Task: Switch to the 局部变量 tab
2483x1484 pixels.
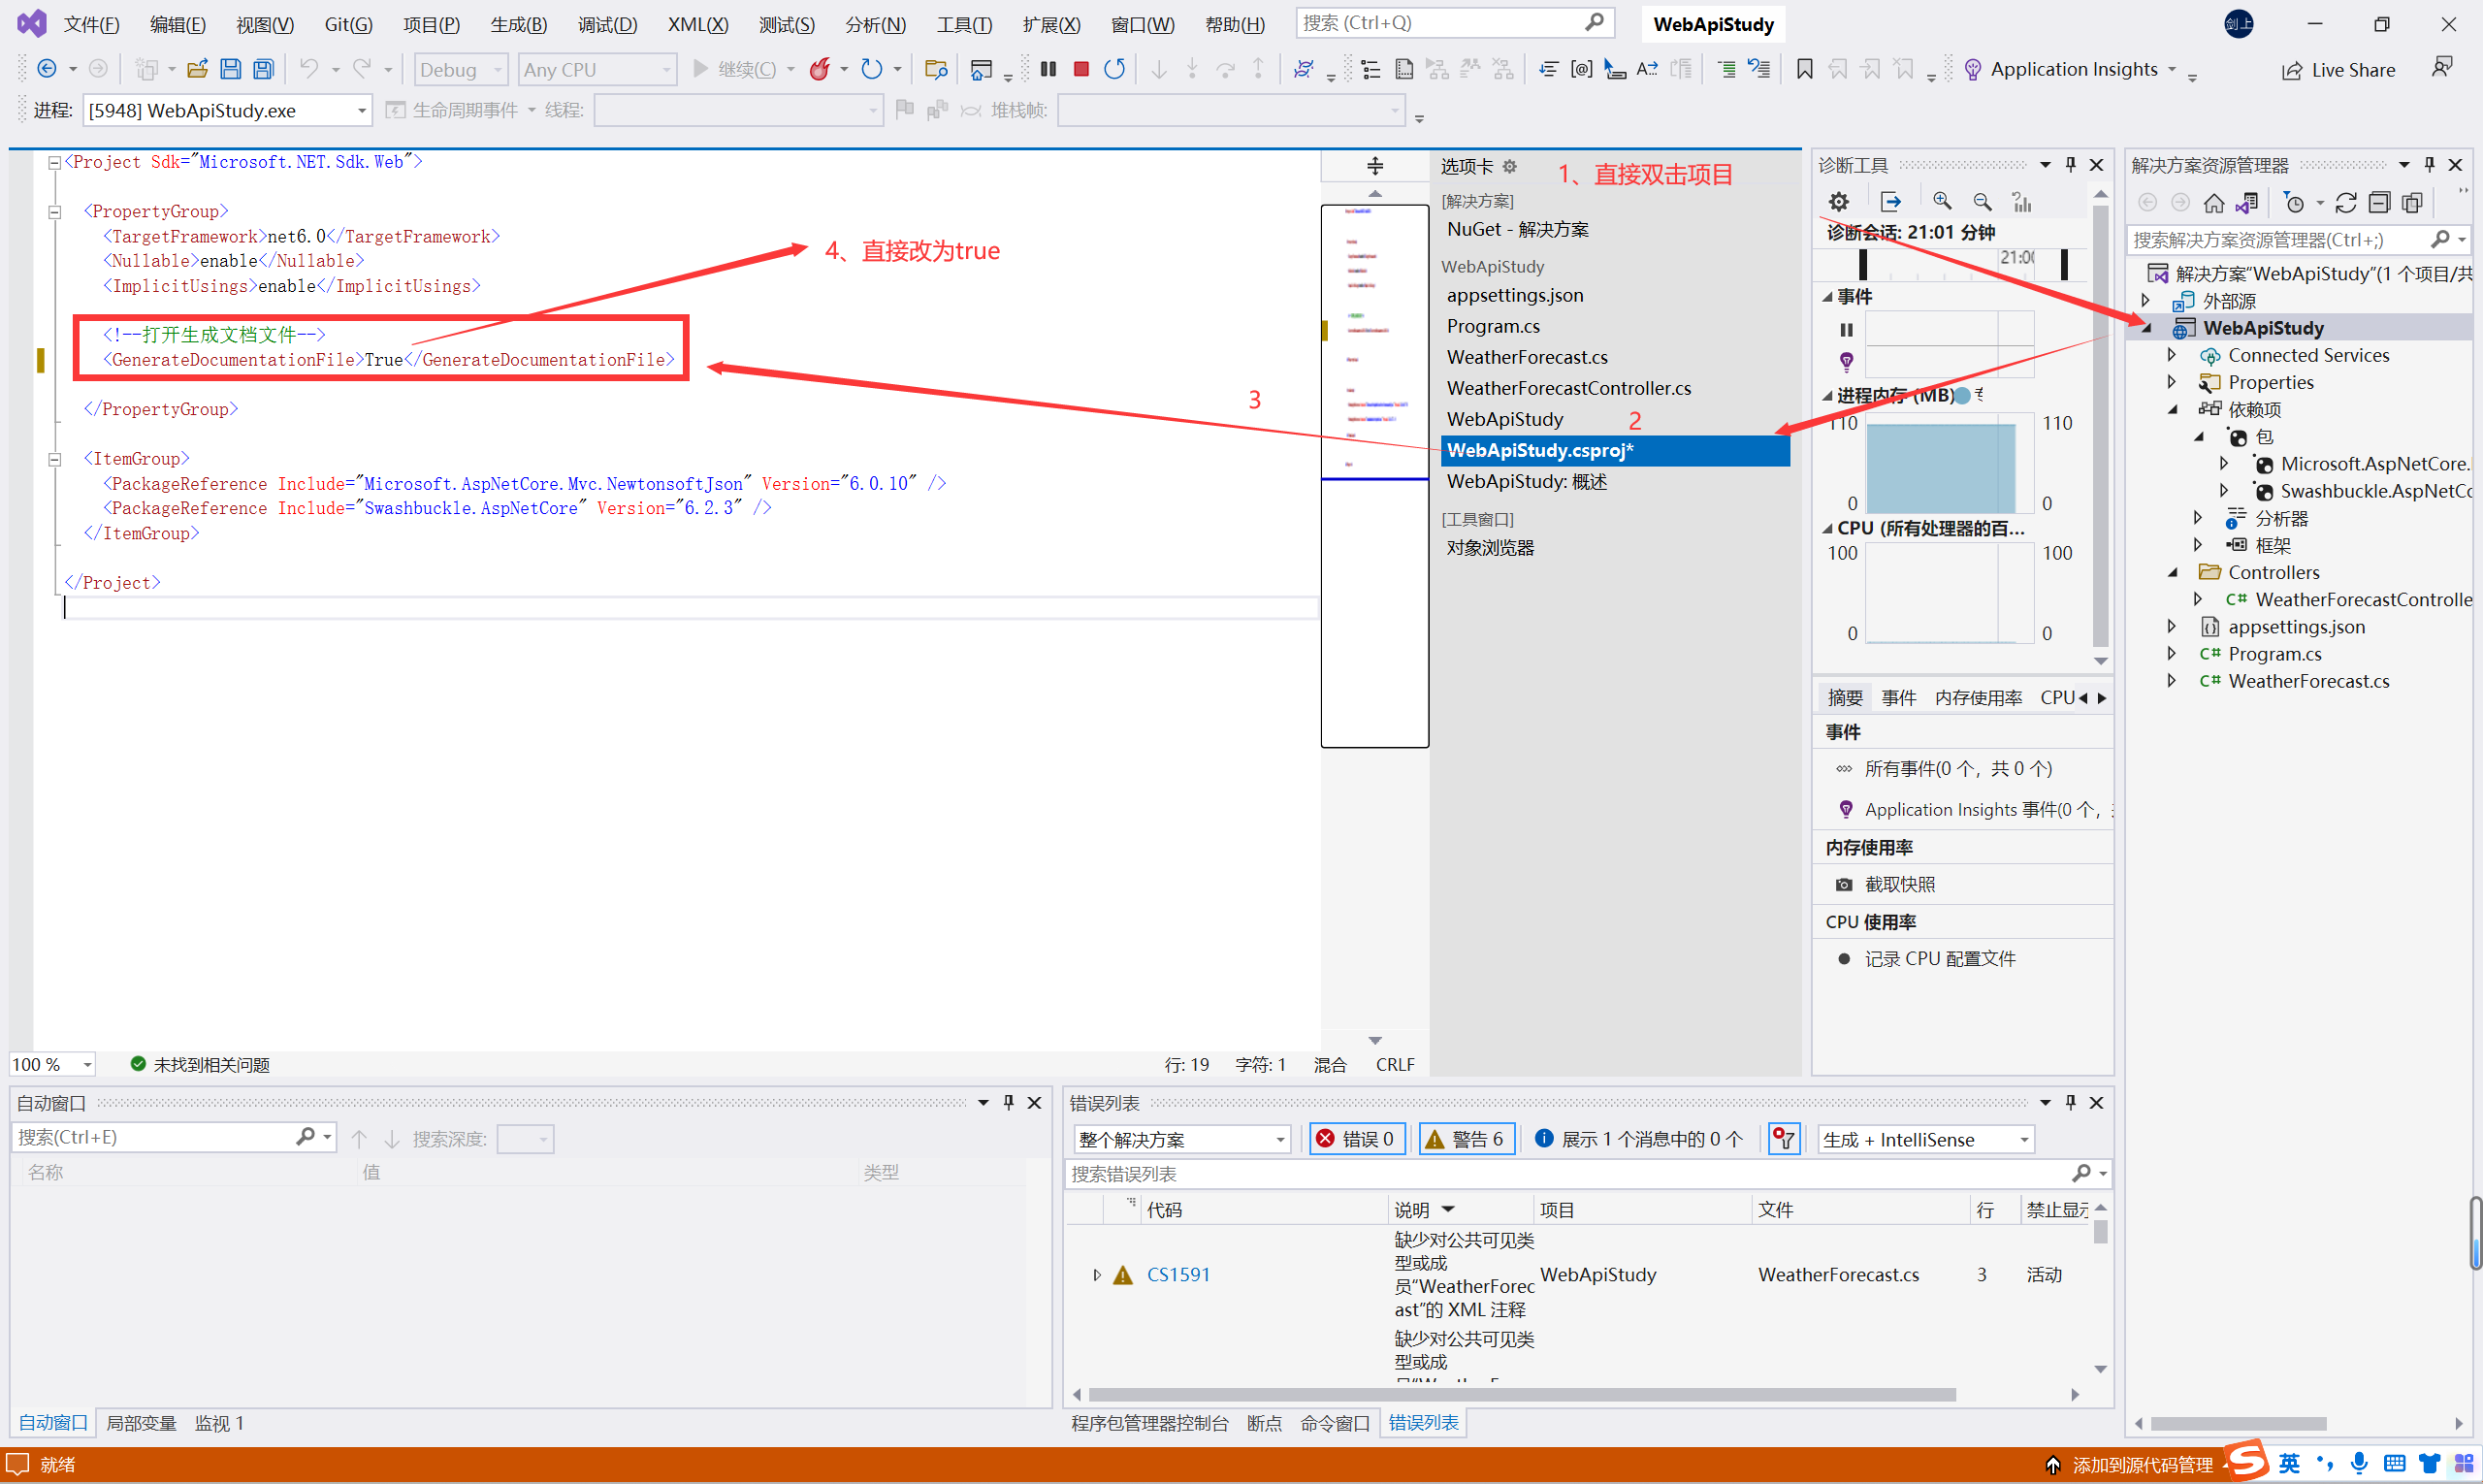Action: (x=141, y=1423)
